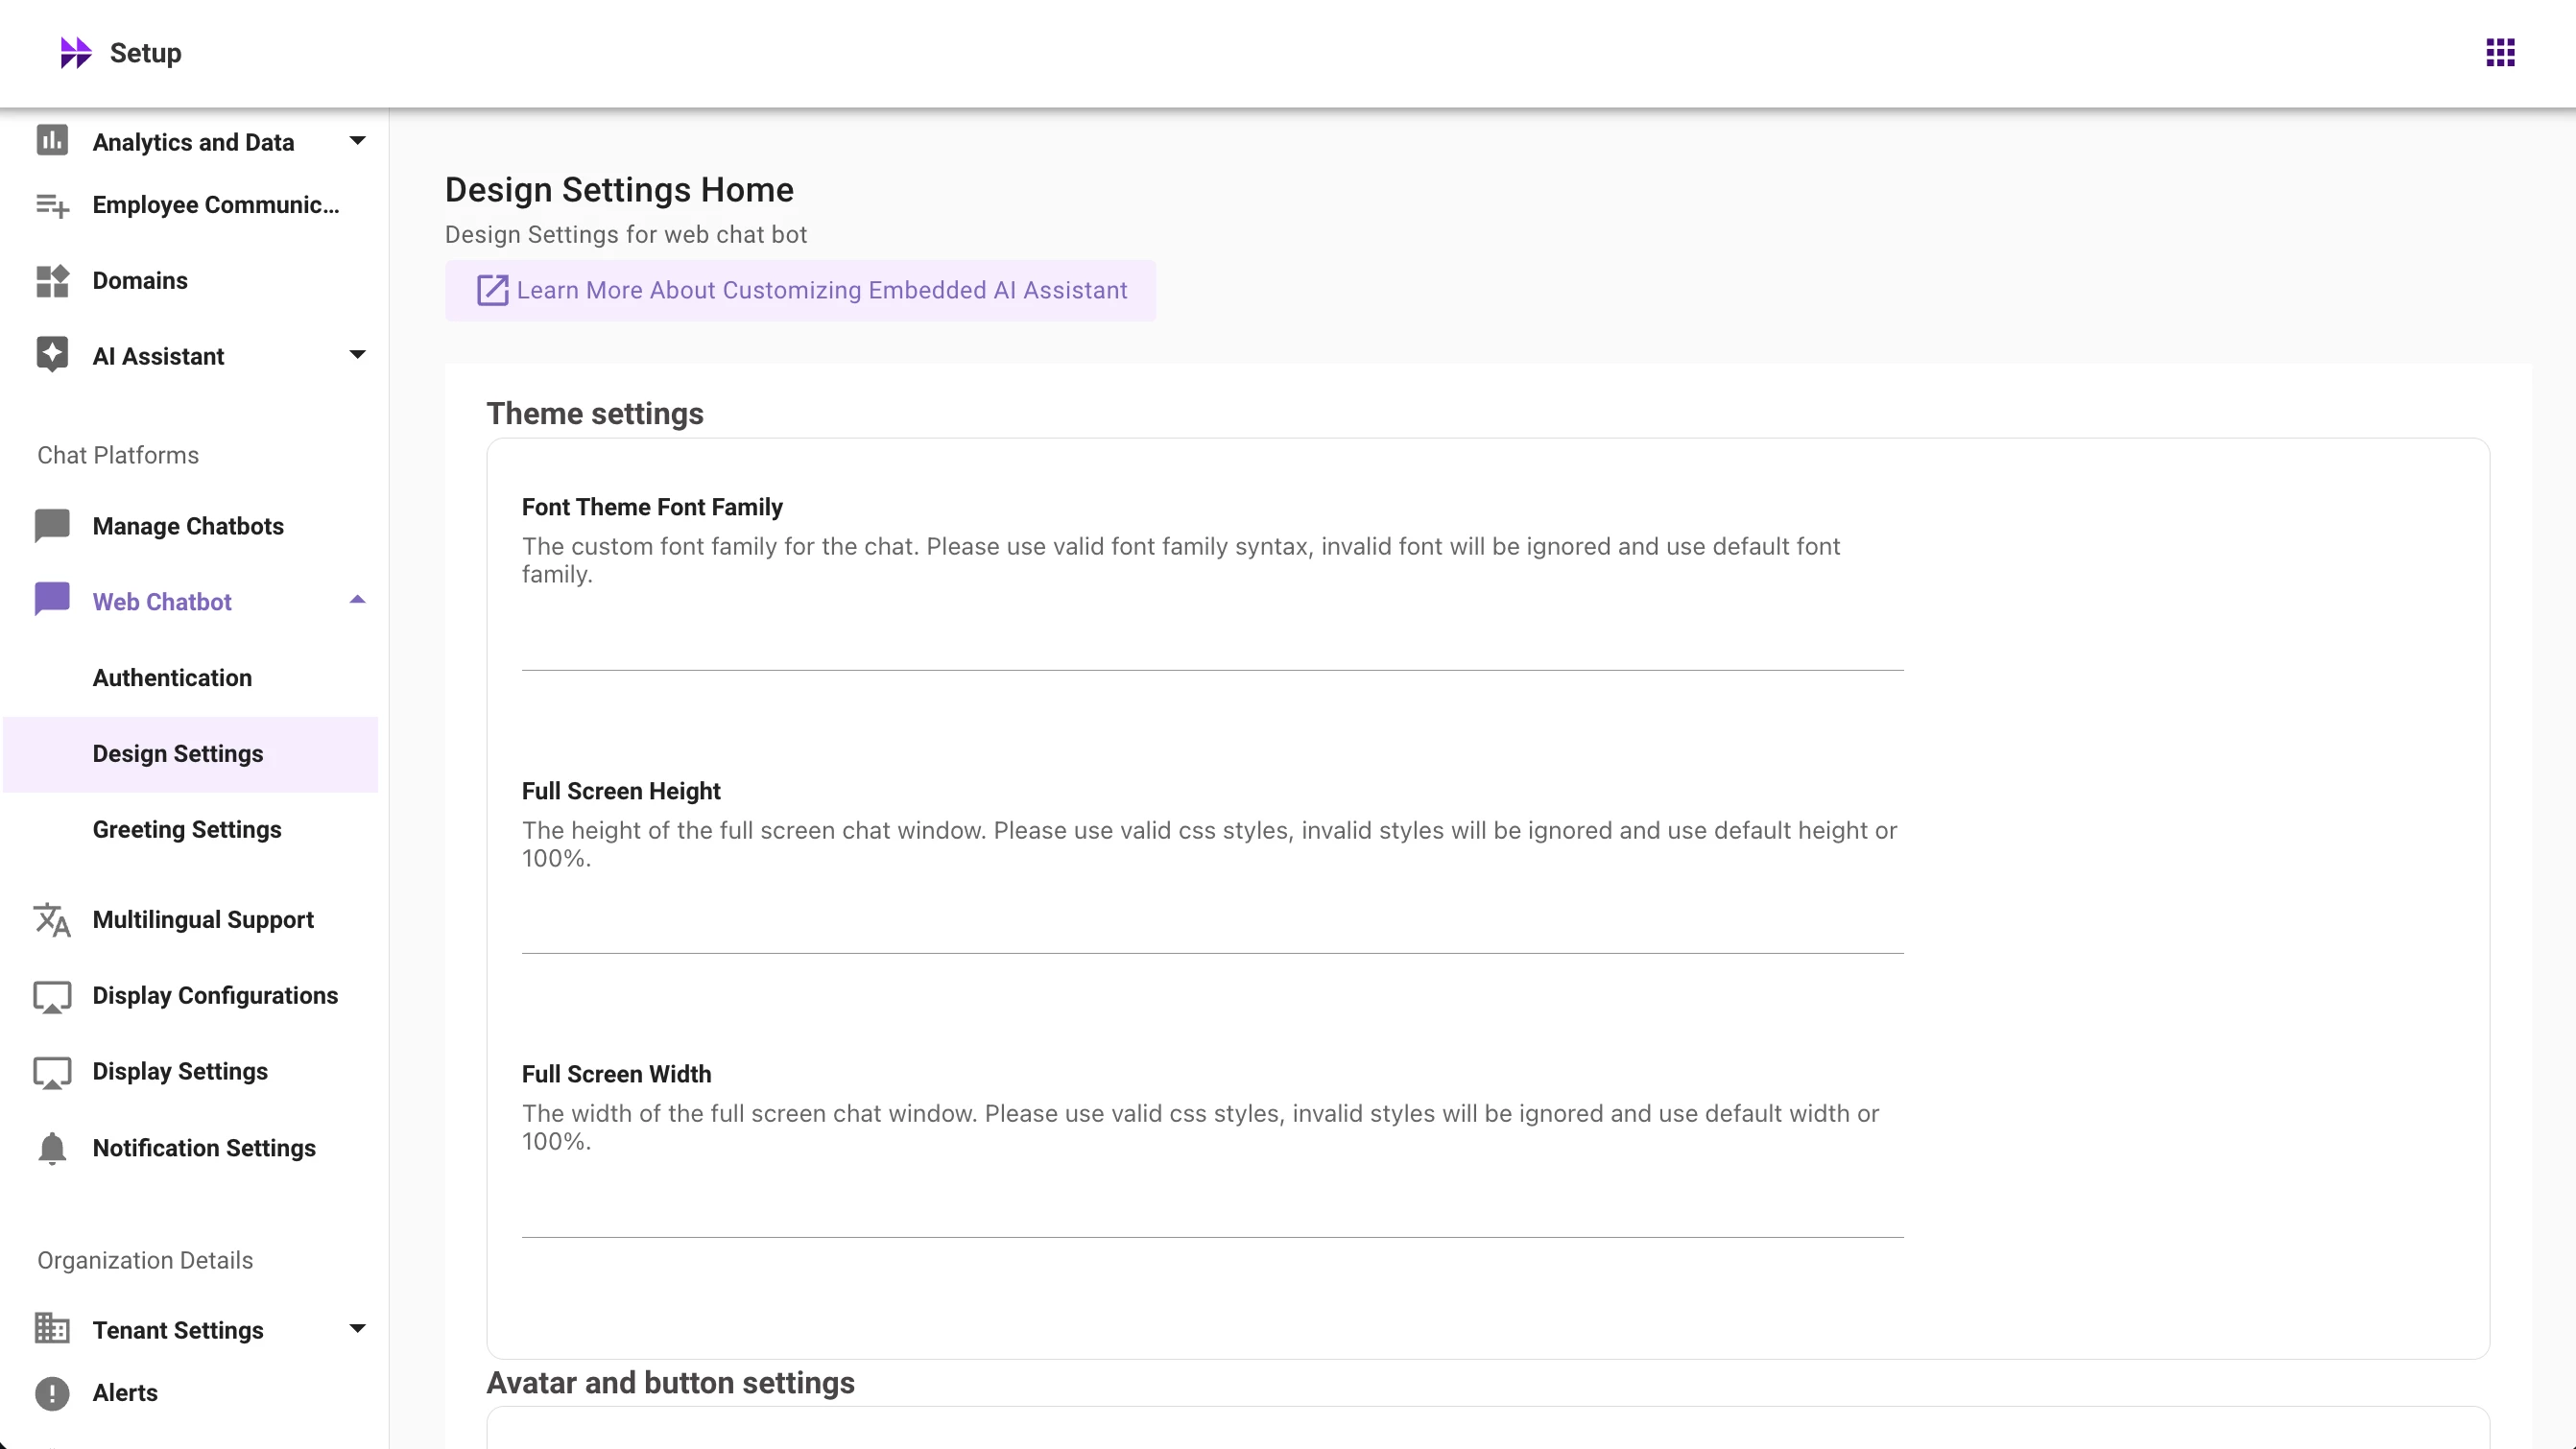Click the Multilingual Support translate icon

(52, 920)
